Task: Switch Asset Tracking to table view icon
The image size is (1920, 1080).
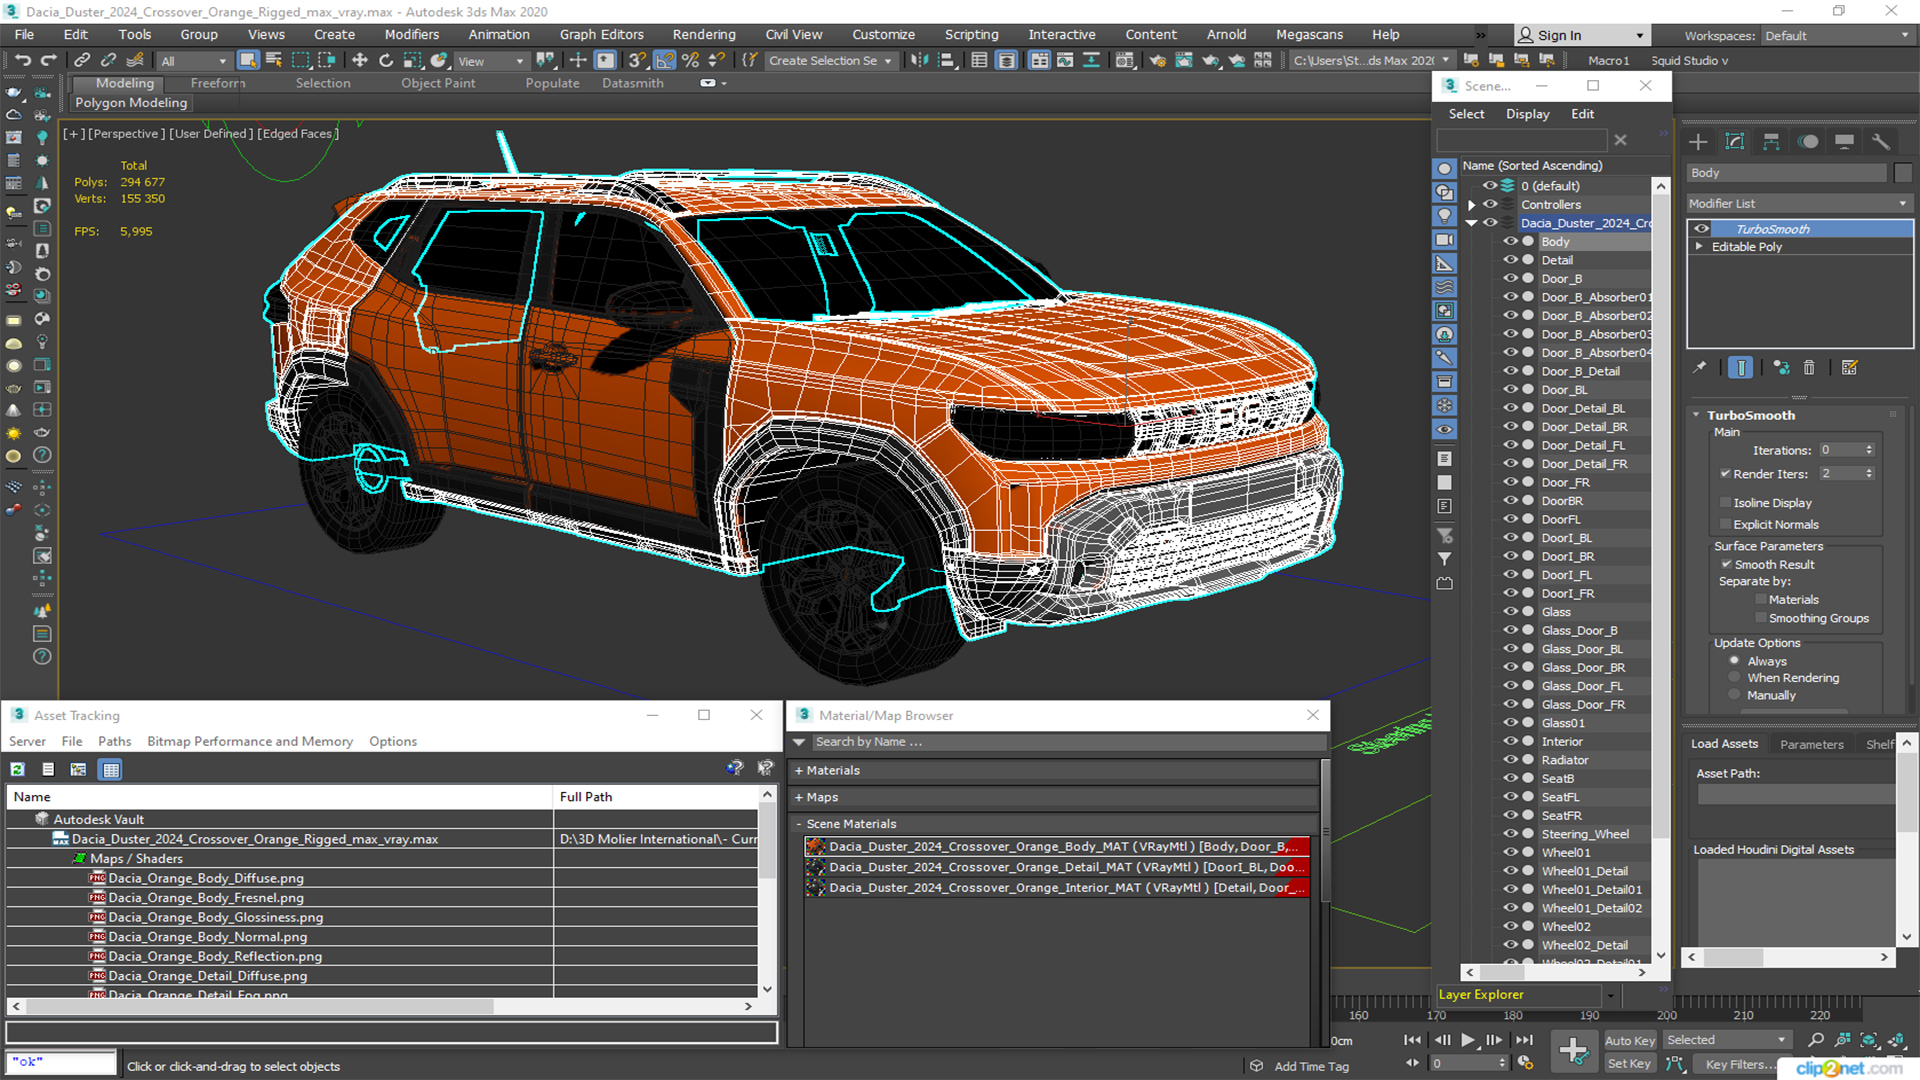Action: pos(111,769)
